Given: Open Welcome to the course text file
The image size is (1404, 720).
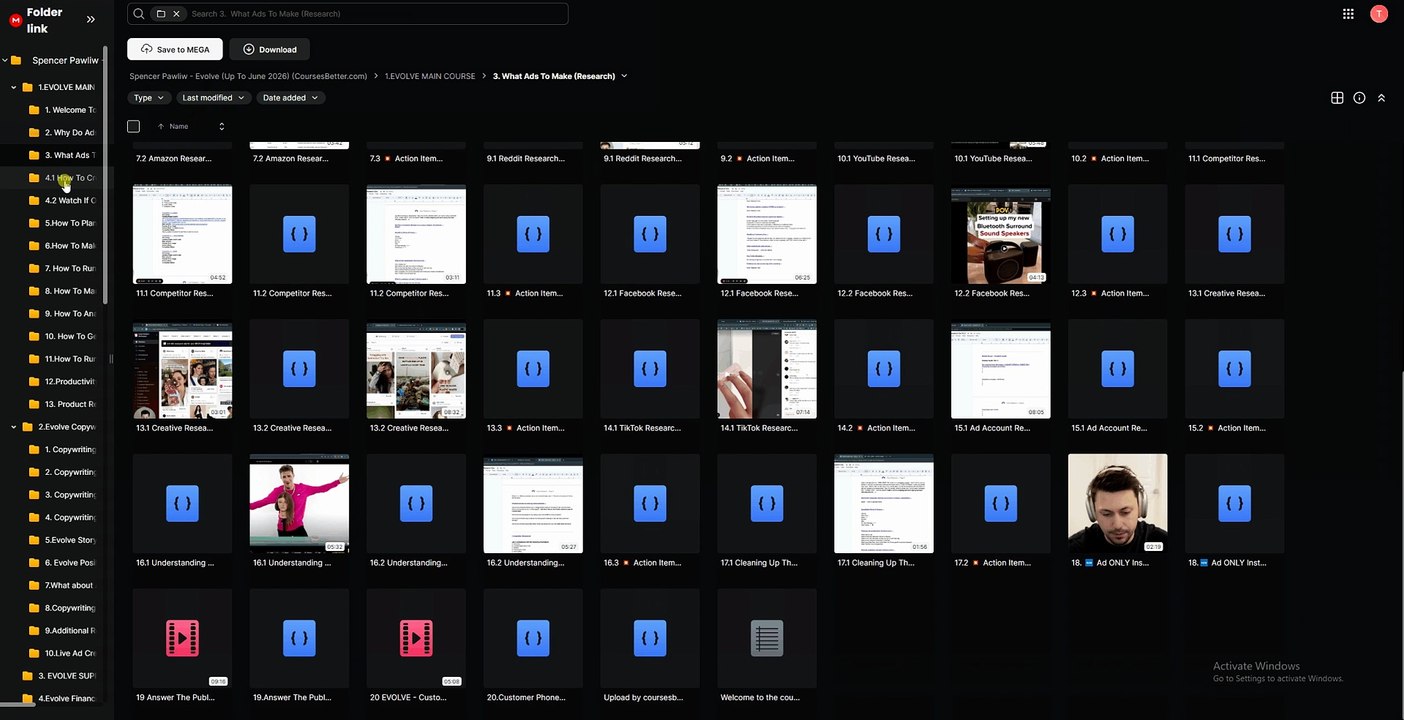Looking at the screenshot, I should click(x=767, y=638).
